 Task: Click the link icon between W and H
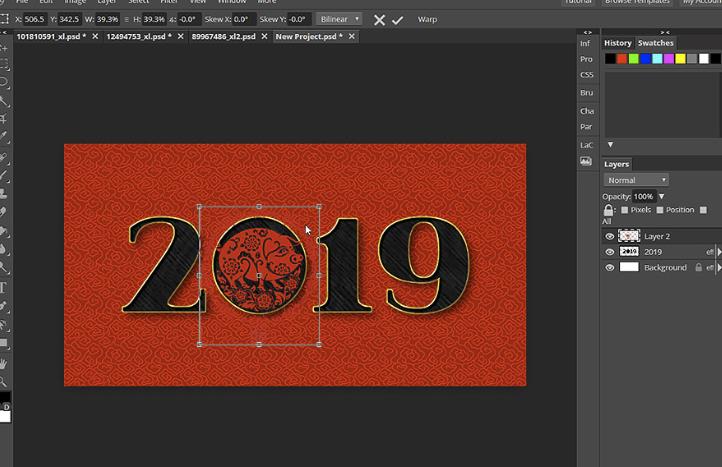click(127, 20)
